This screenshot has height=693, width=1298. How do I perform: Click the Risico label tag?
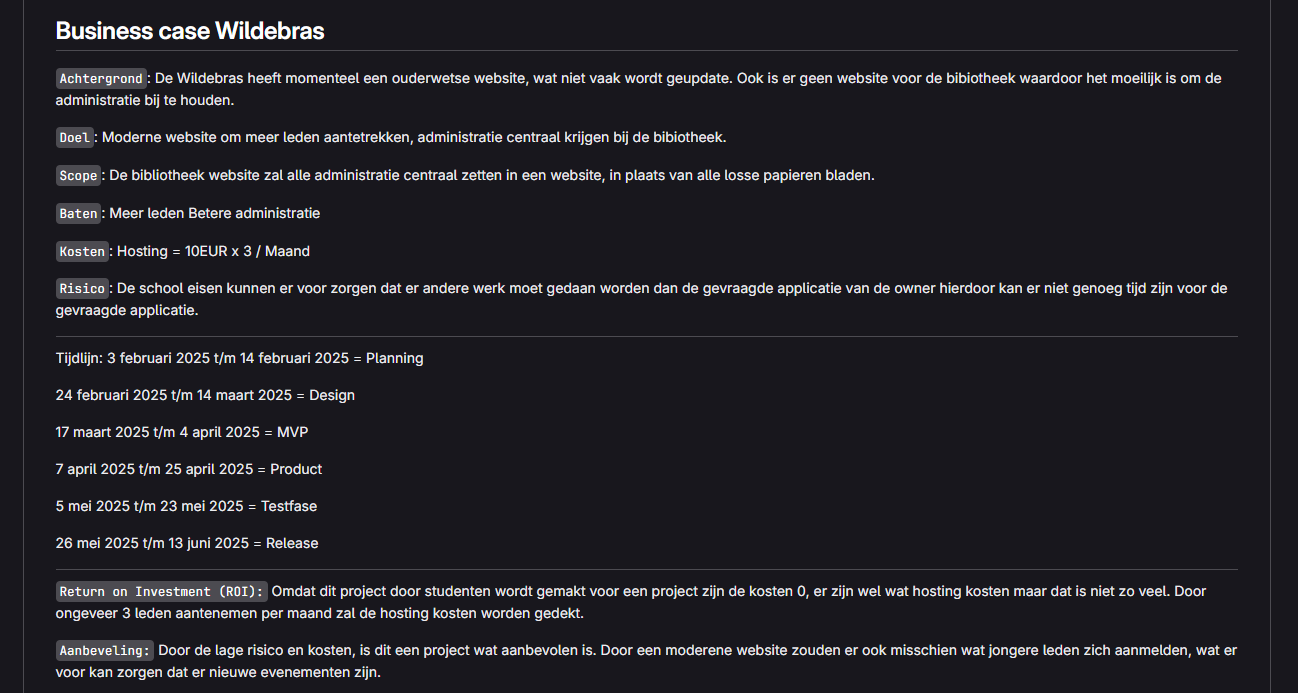point(82,289)
